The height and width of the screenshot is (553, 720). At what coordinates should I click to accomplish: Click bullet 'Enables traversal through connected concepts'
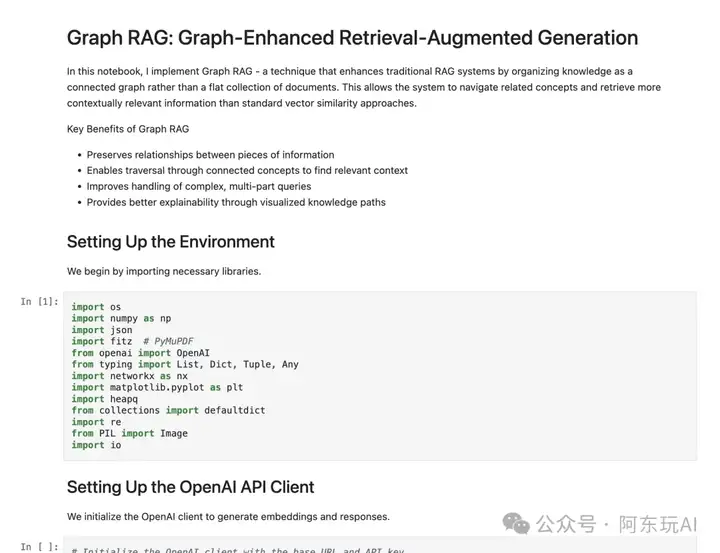(x=247, y=170)
